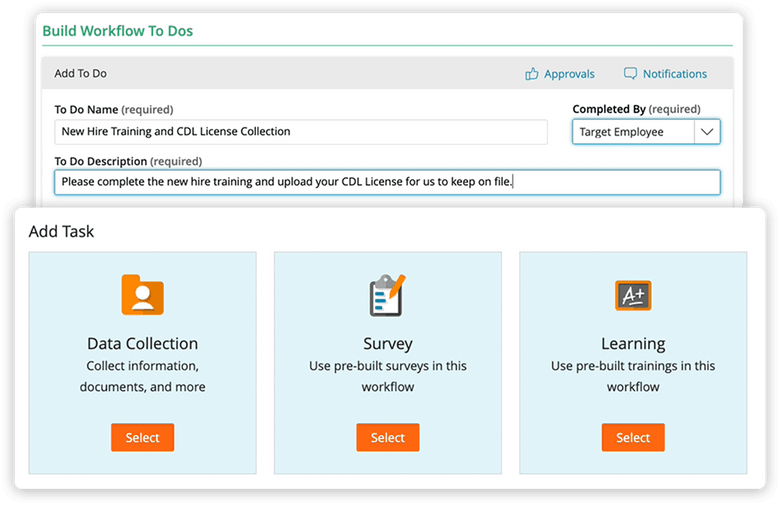Click 'Collect information, documents, and more' text
780x505 pixels.
click(143, 376)
